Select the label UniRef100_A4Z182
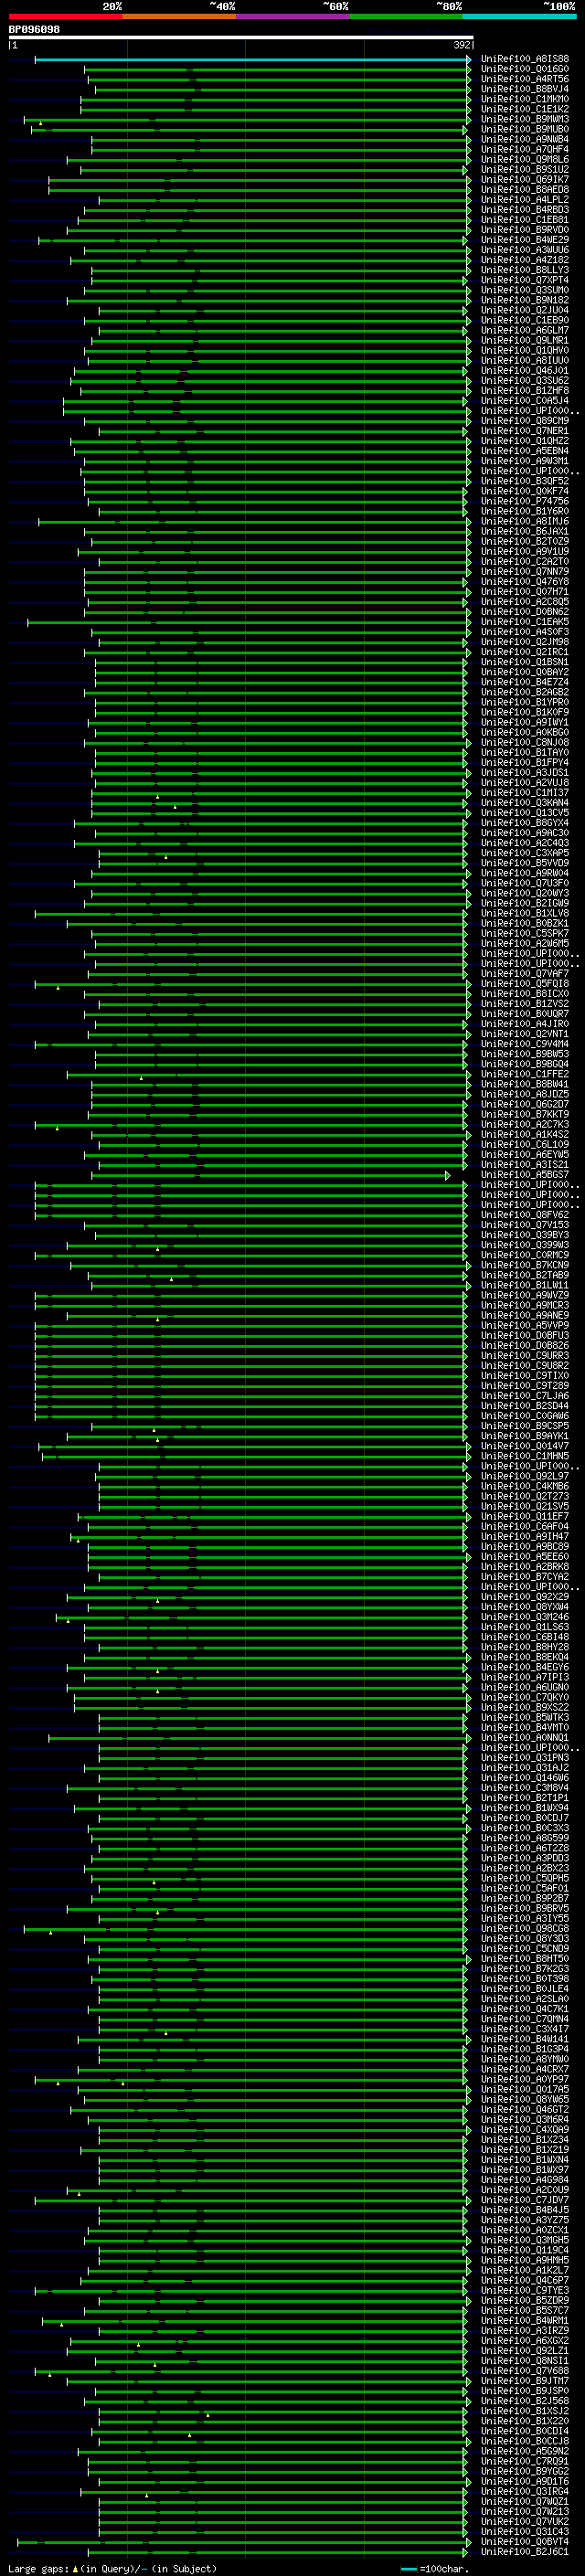 525,260
